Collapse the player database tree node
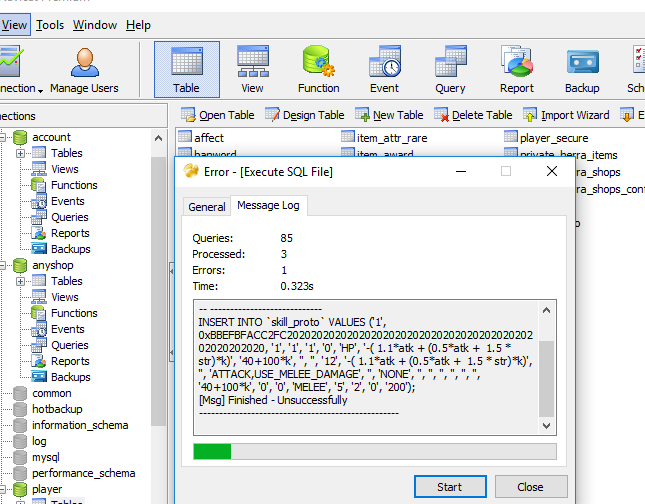This screenshot has height=504, width=645. click(x=2, y=490)
